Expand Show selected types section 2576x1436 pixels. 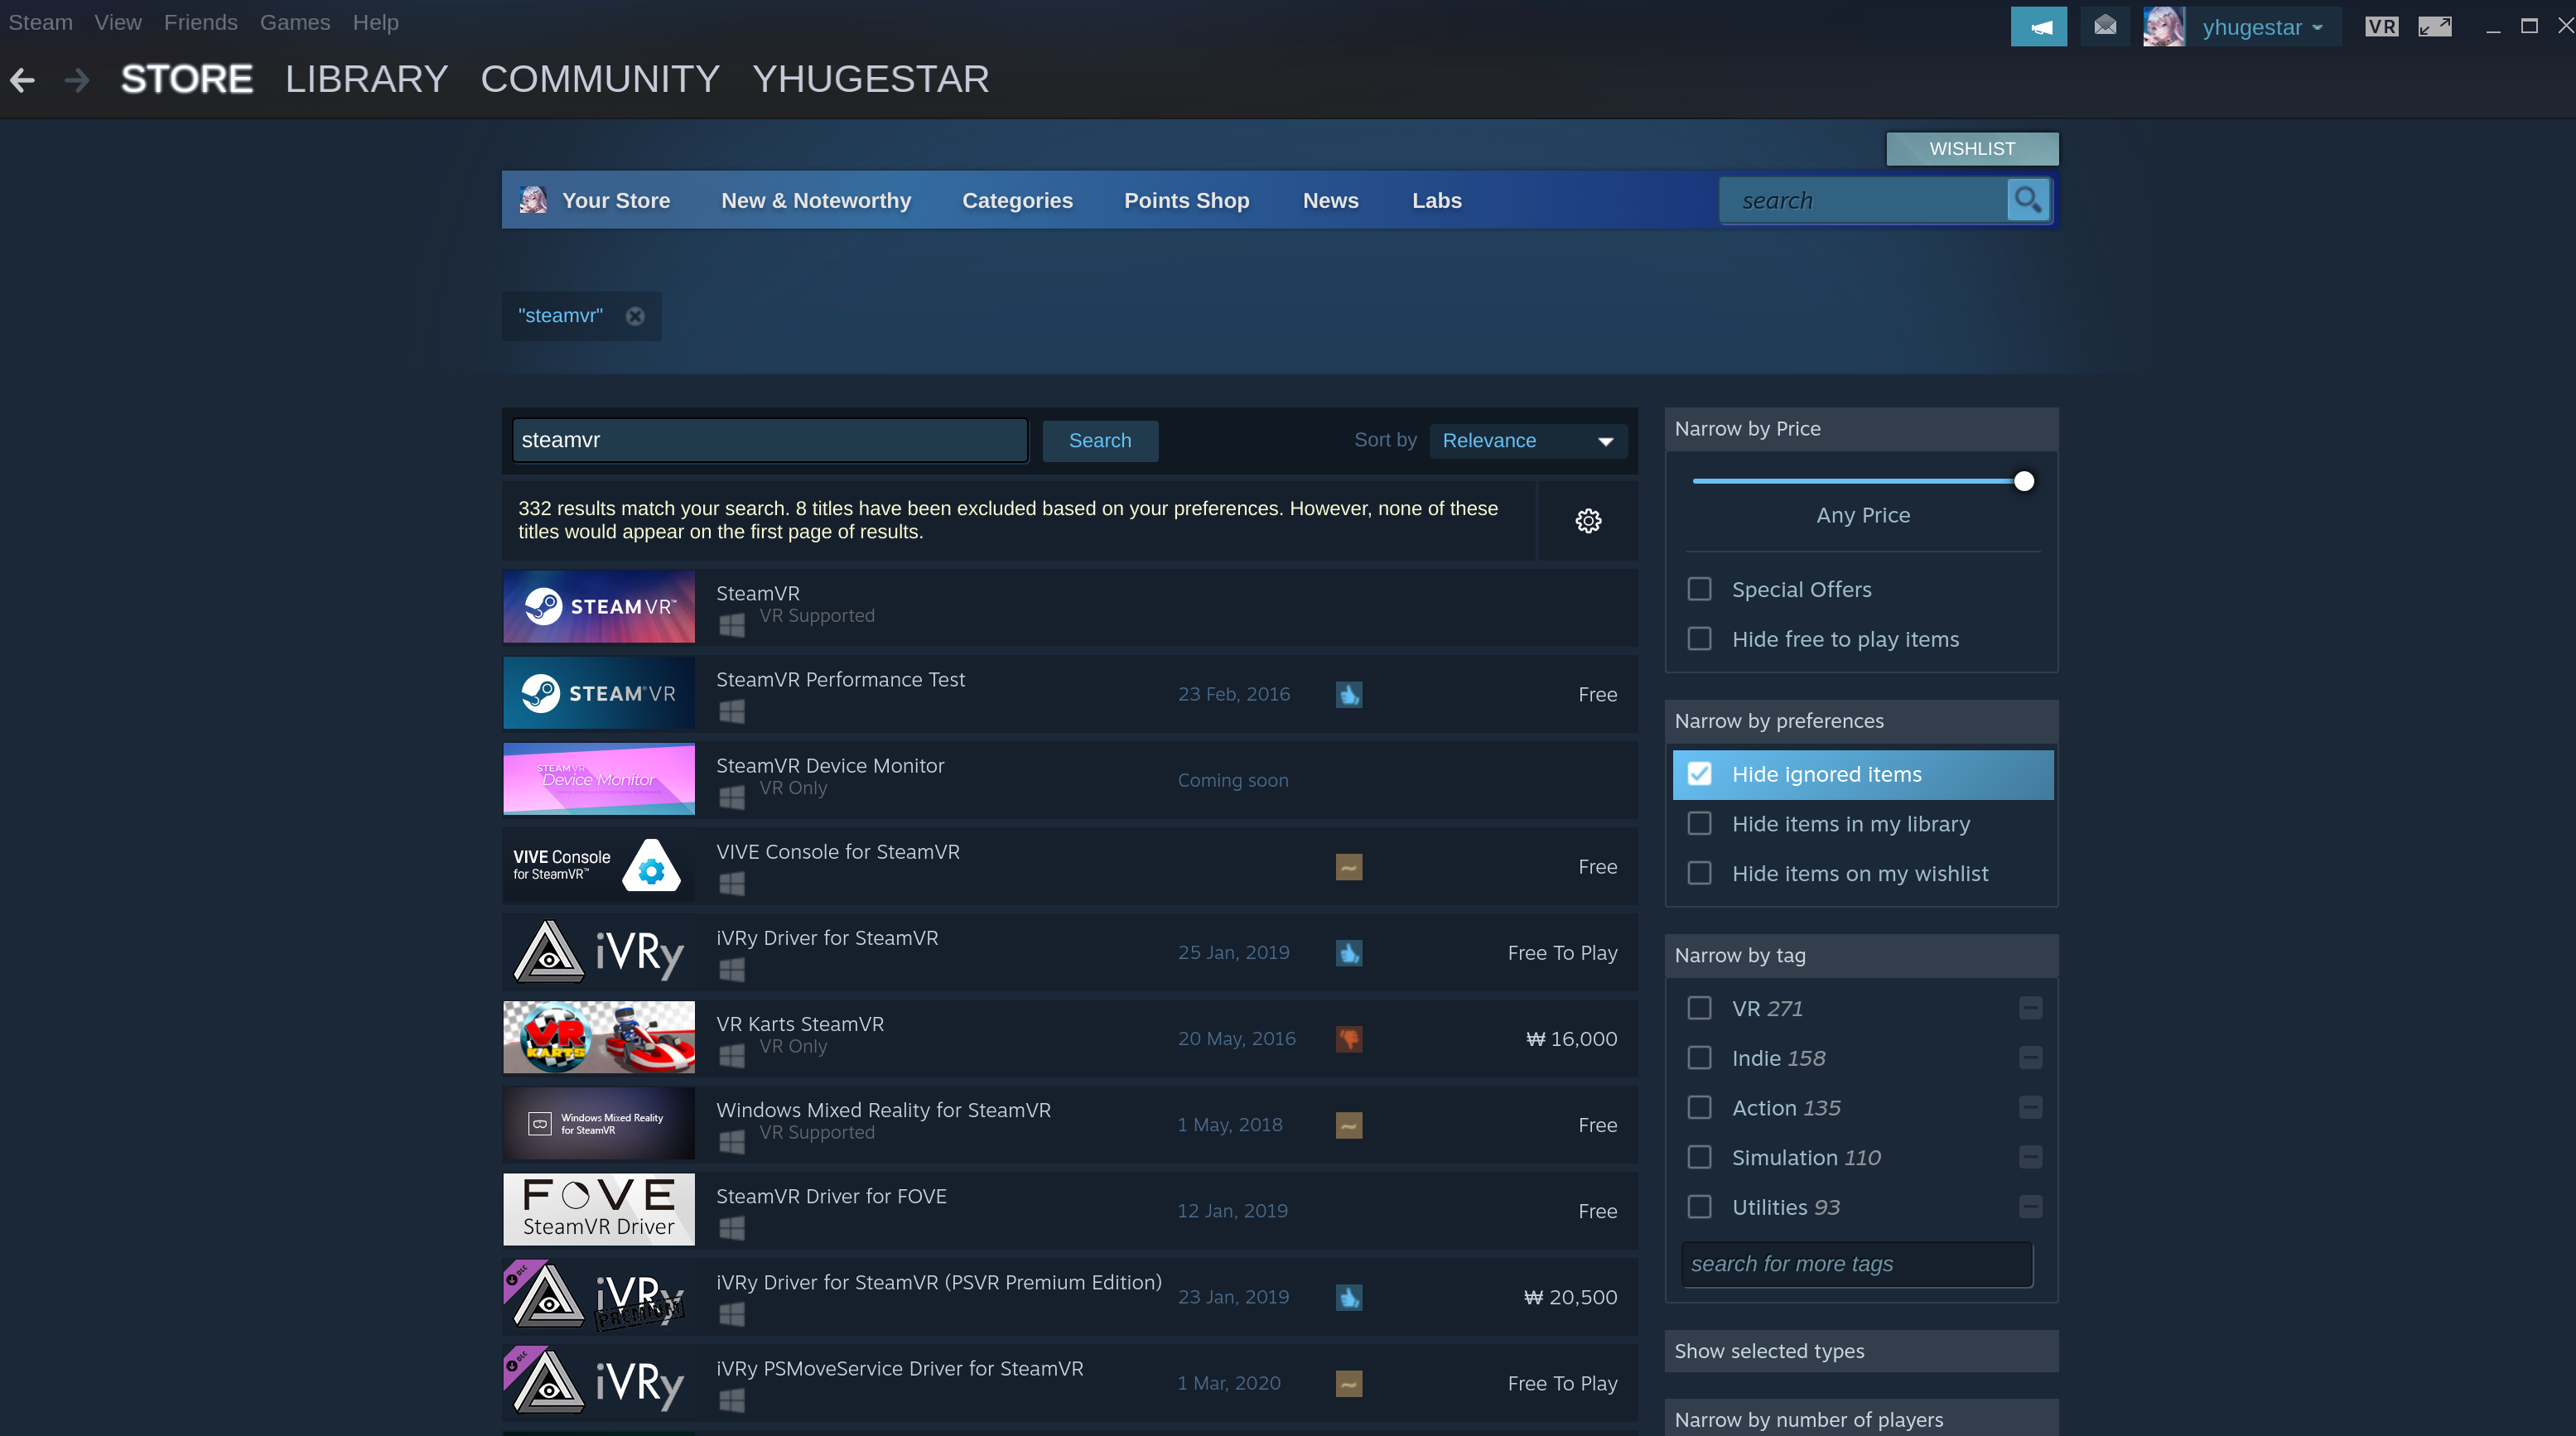tap(1860, 1351)
